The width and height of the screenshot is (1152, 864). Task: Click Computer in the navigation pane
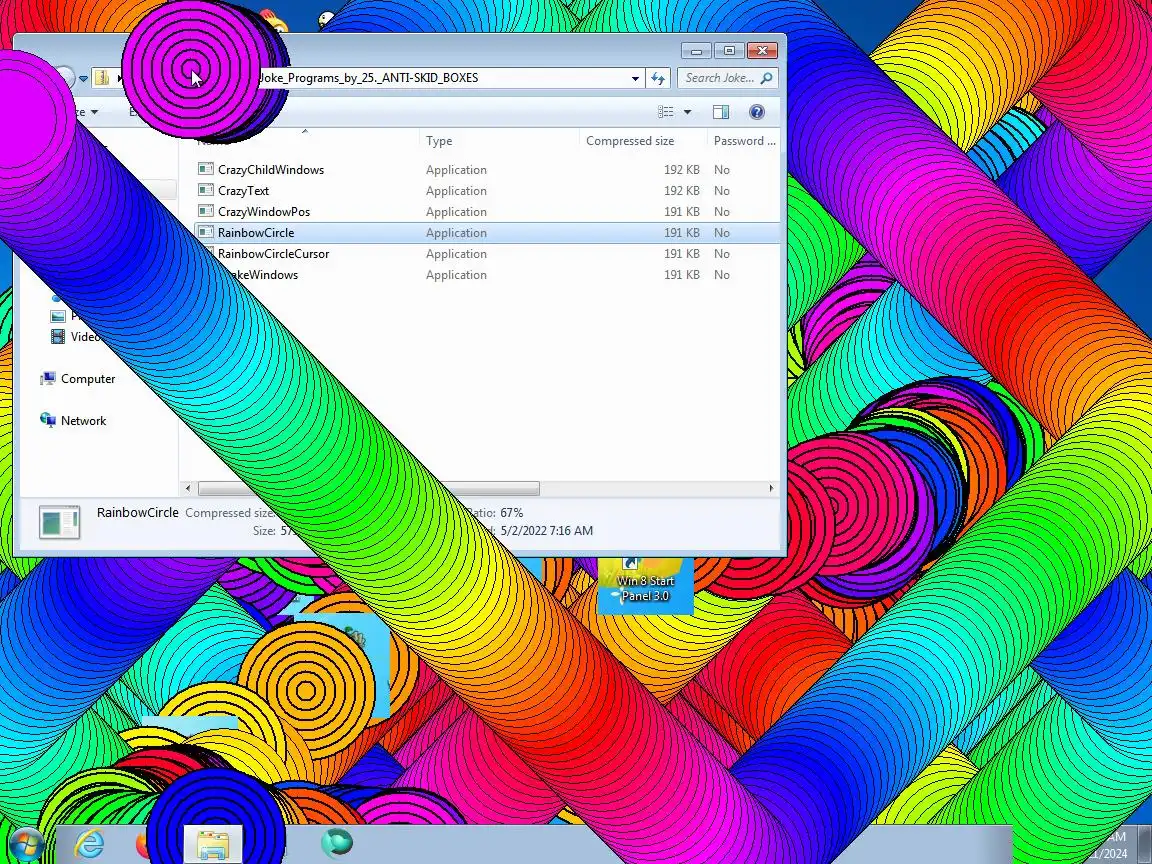[x=88, y=379]
